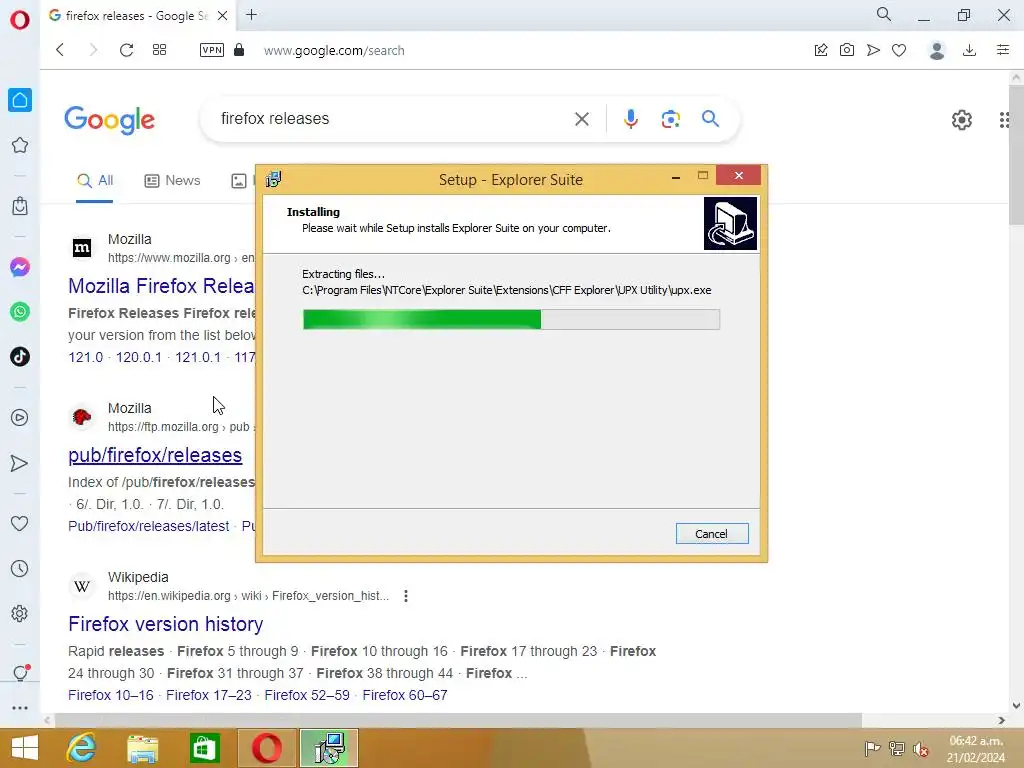This screenshot has width=1024, height=768.
Task: Launch WhatsApp from Opera sidebar
Action: pos(20,312)
